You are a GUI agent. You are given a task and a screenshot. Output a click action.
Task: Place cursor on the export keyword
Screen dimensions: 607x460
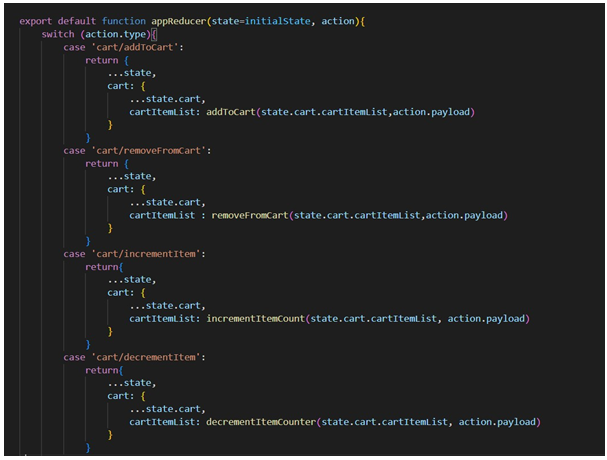[x=38, y=19]
